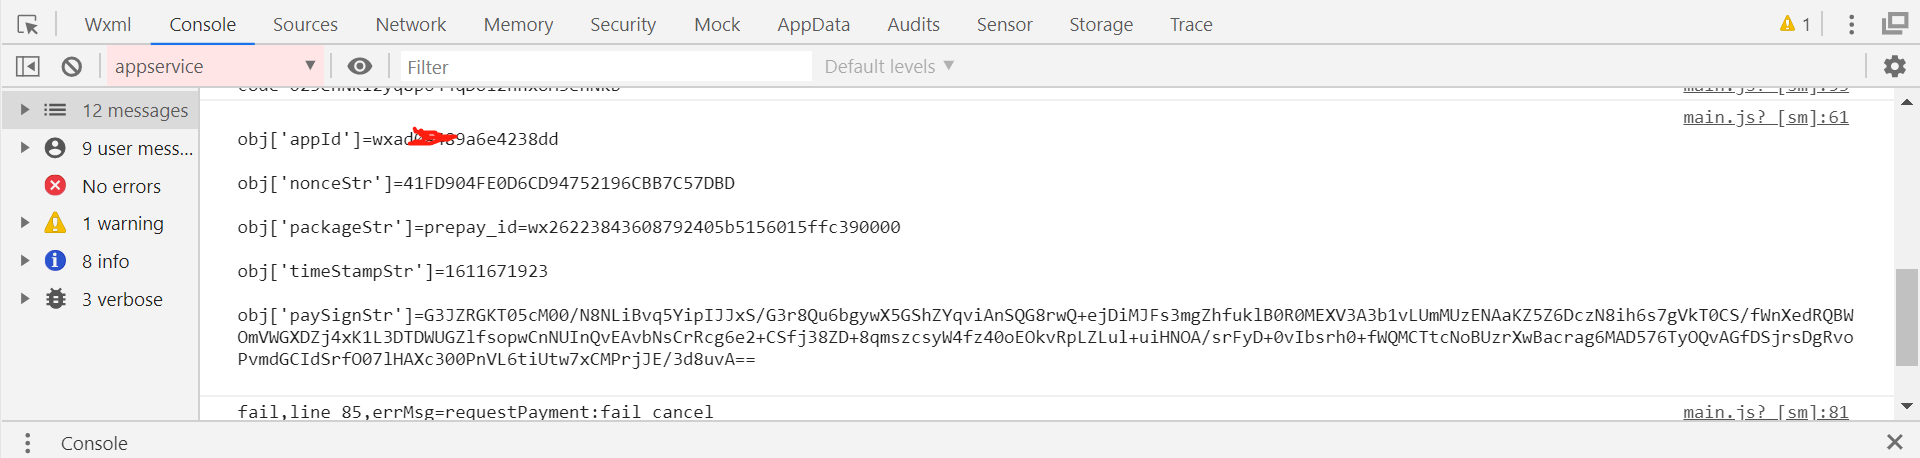Screen dimensions: 1920x458
Task: Open the main.js? [sm]:61 source link
Action: pos(1765,118)
